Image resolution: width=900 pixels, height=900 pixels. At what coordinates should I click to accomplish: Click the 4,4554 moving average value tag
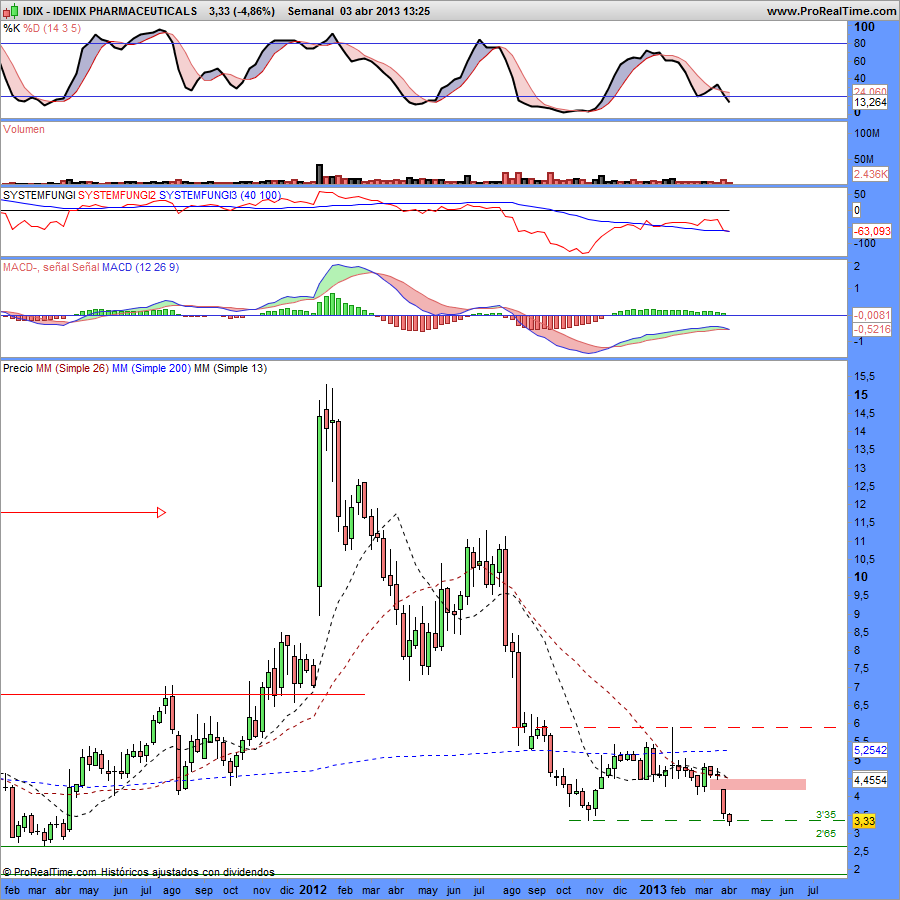click(x=870, y=780)
